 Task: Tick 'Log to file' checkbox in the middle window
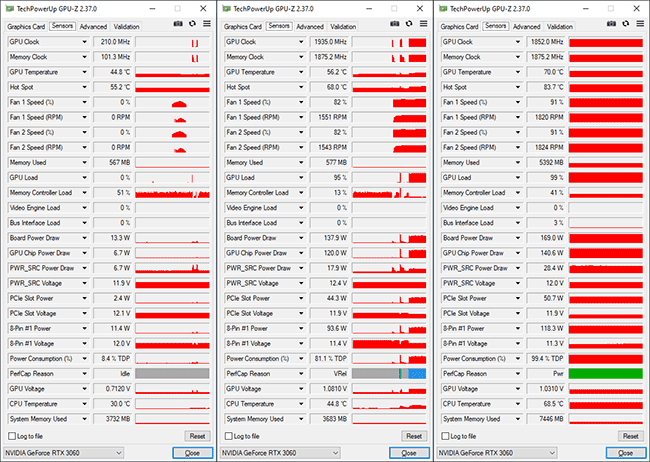point(229,436)
